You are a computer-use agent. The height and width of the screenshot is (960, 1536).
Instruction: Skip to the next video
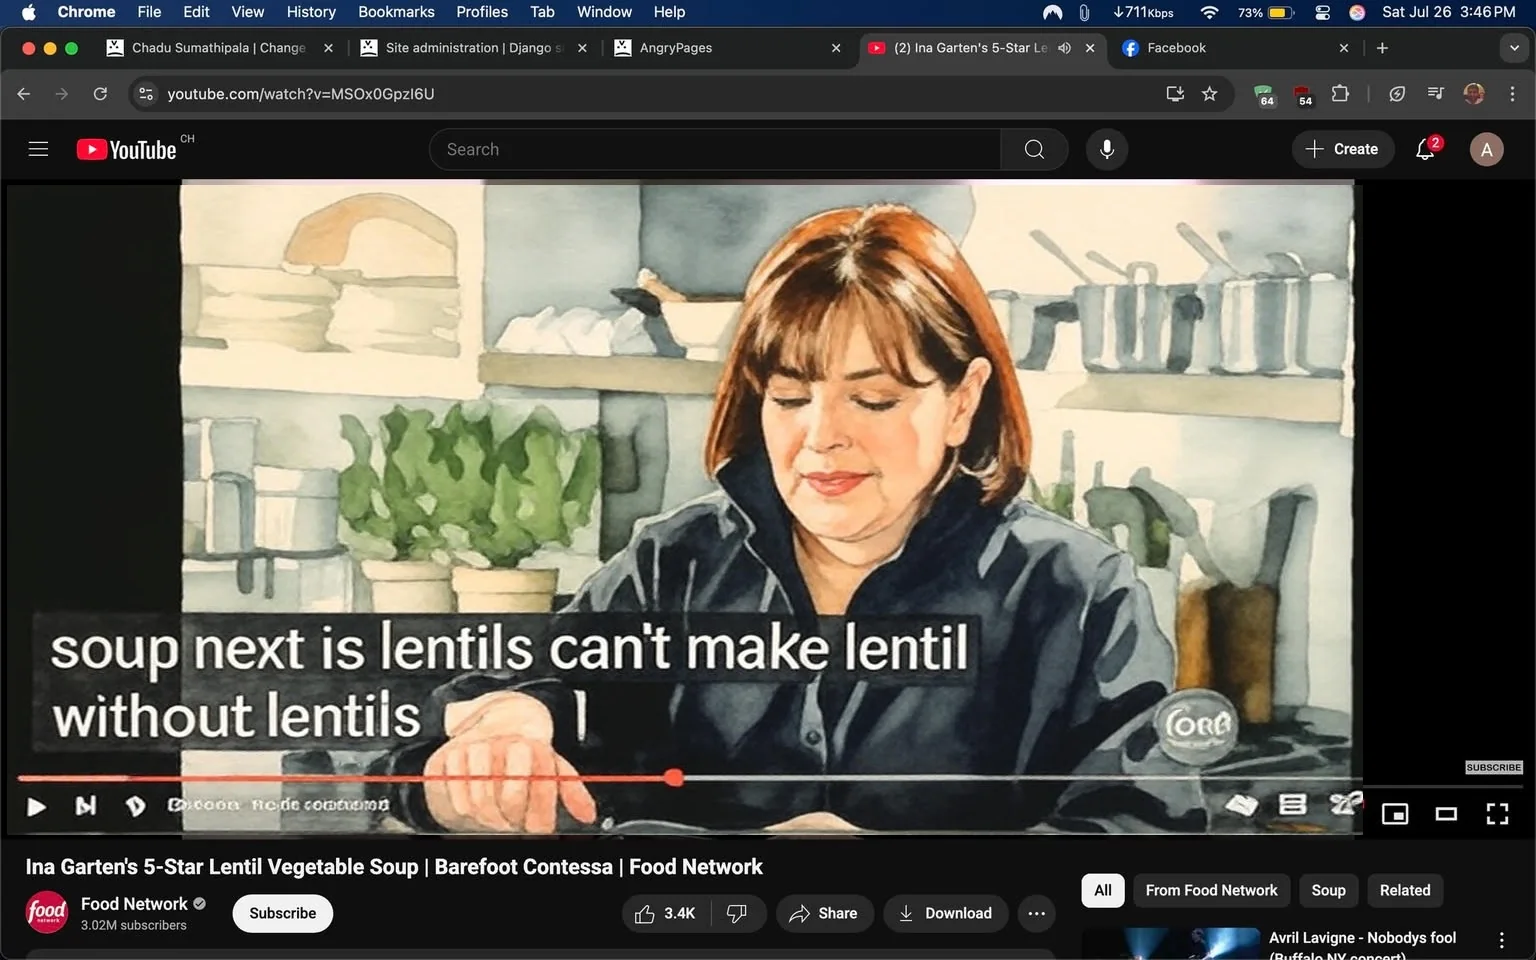pos(86,805)
